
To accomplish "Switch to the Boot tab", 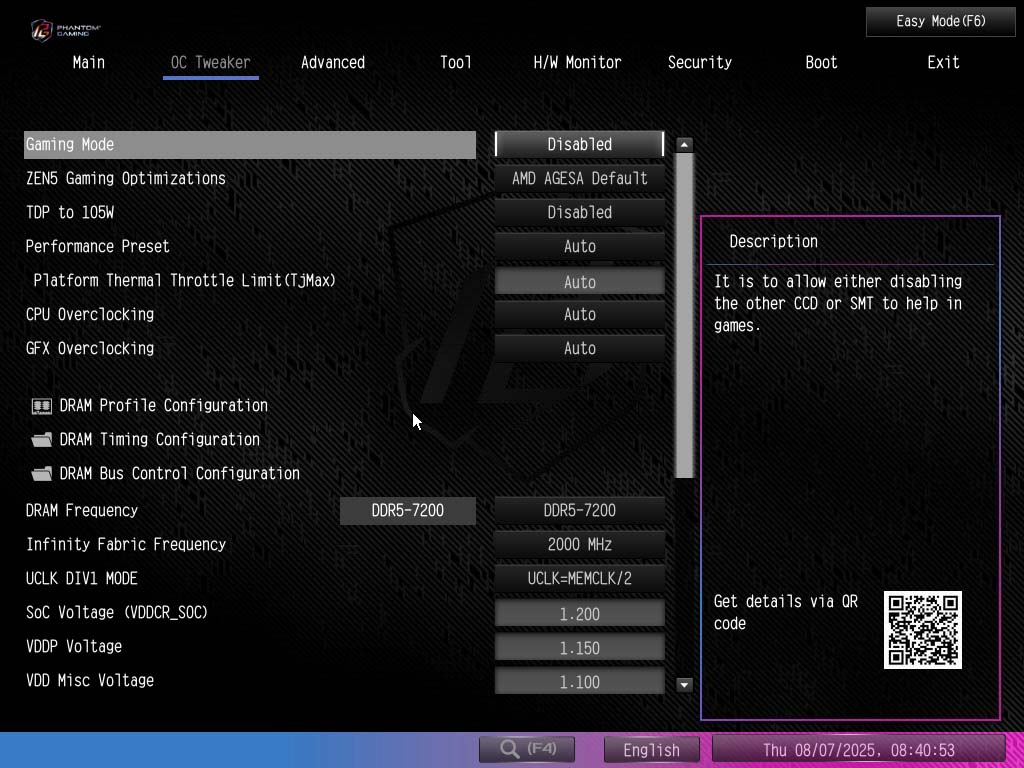I will click(x=820, y=62).
